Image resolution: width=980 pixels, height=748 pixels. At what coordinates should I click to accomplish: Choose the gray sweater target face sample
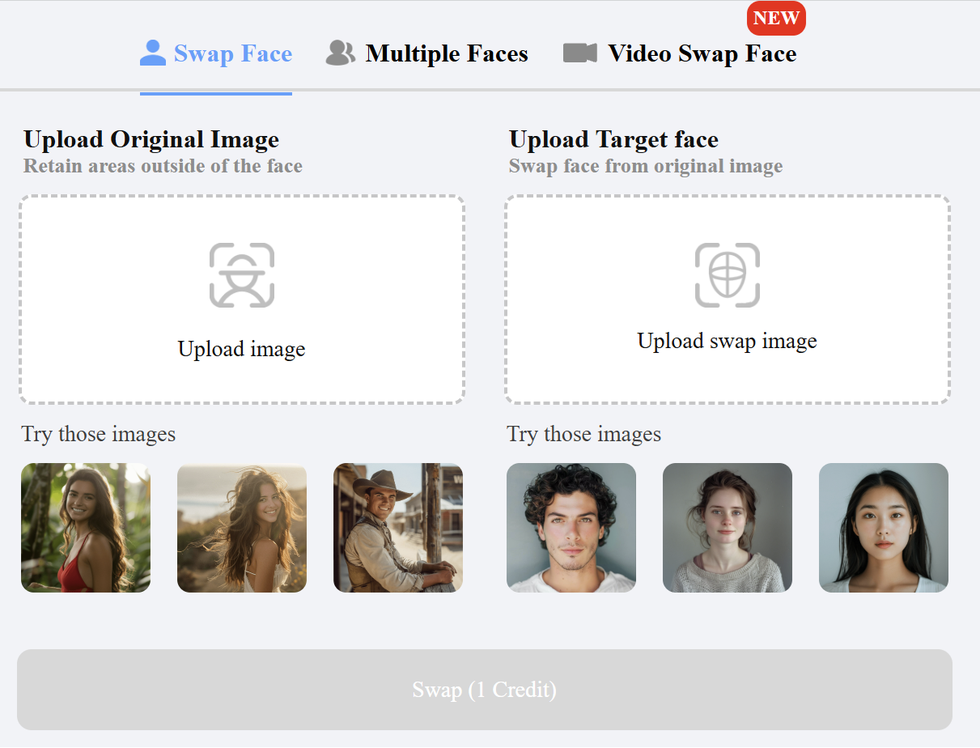pos(727,527)
